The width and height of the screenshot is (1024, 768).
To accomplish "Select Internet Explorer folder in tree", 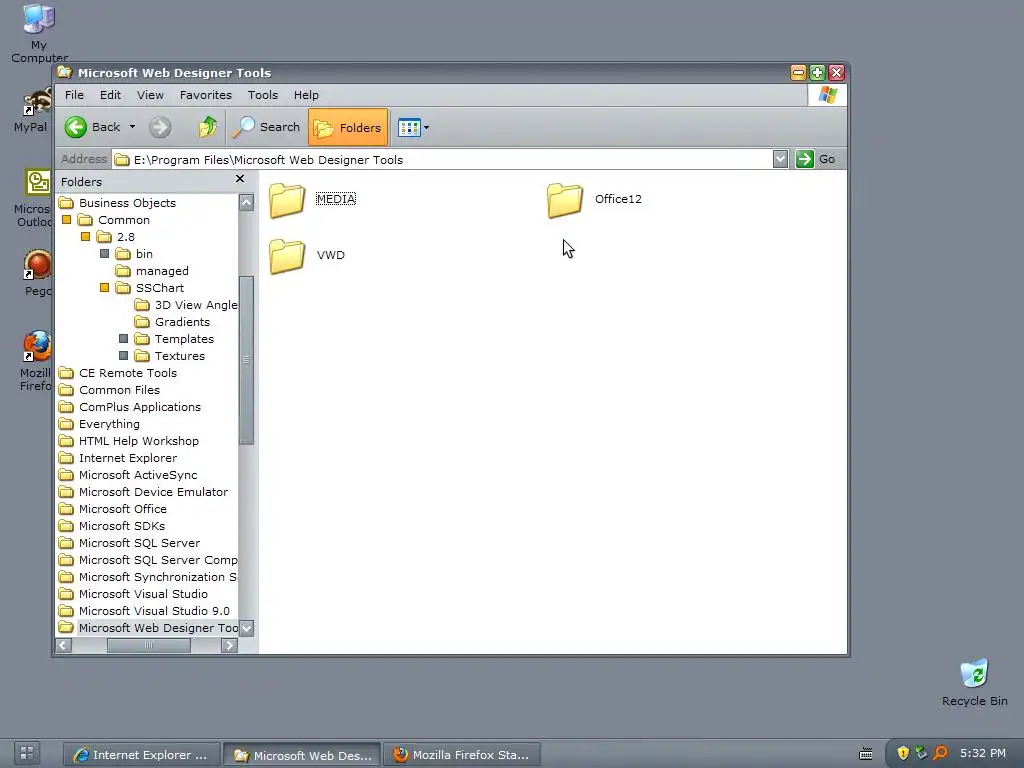I will (x=118, y=458).
